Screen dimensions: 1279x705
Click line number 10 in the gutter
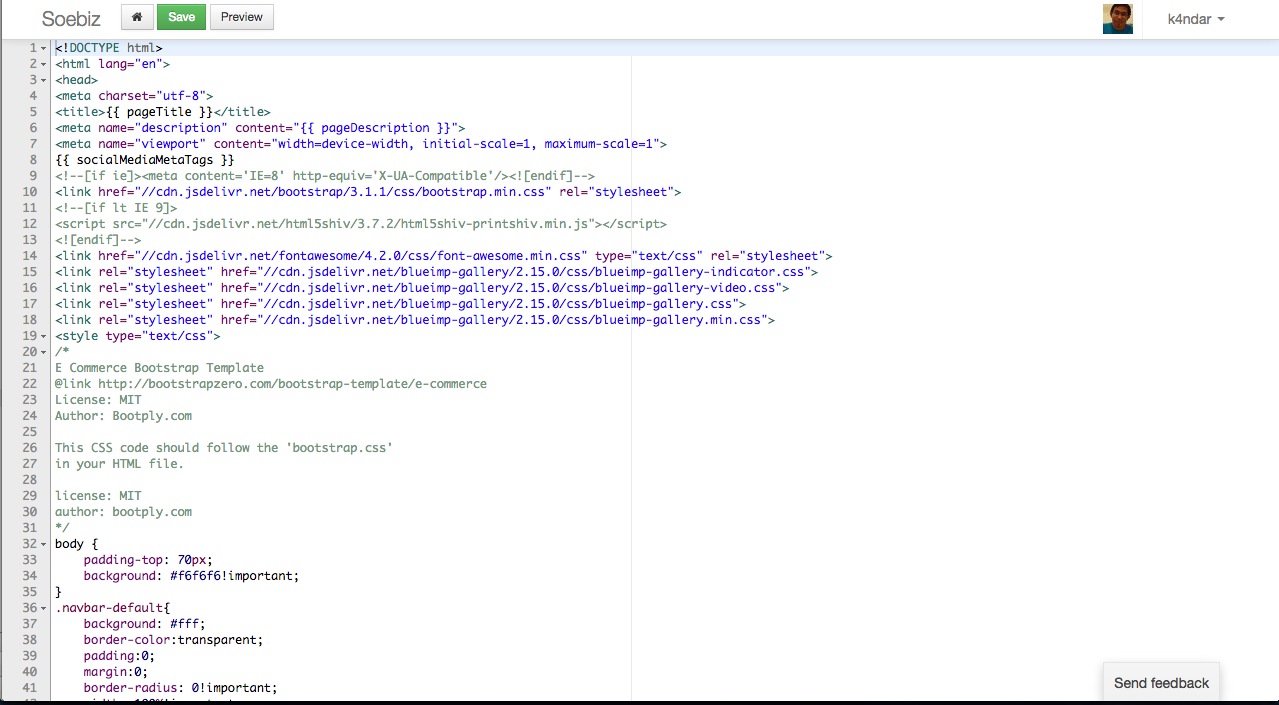[29, 192]
